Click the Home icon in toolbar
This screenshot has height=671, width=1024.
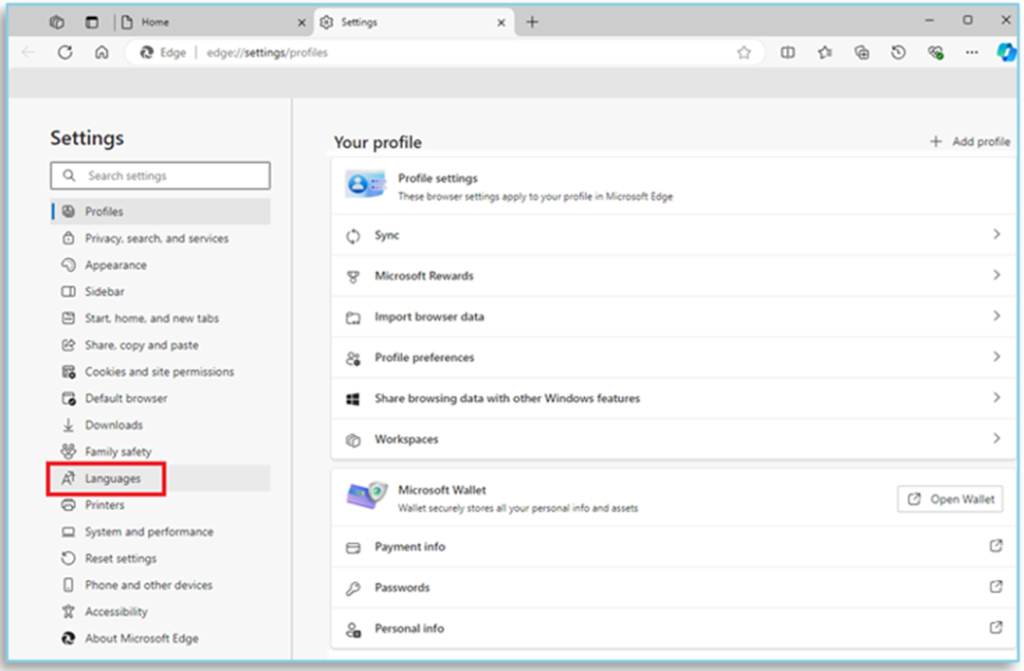(101, 53)
